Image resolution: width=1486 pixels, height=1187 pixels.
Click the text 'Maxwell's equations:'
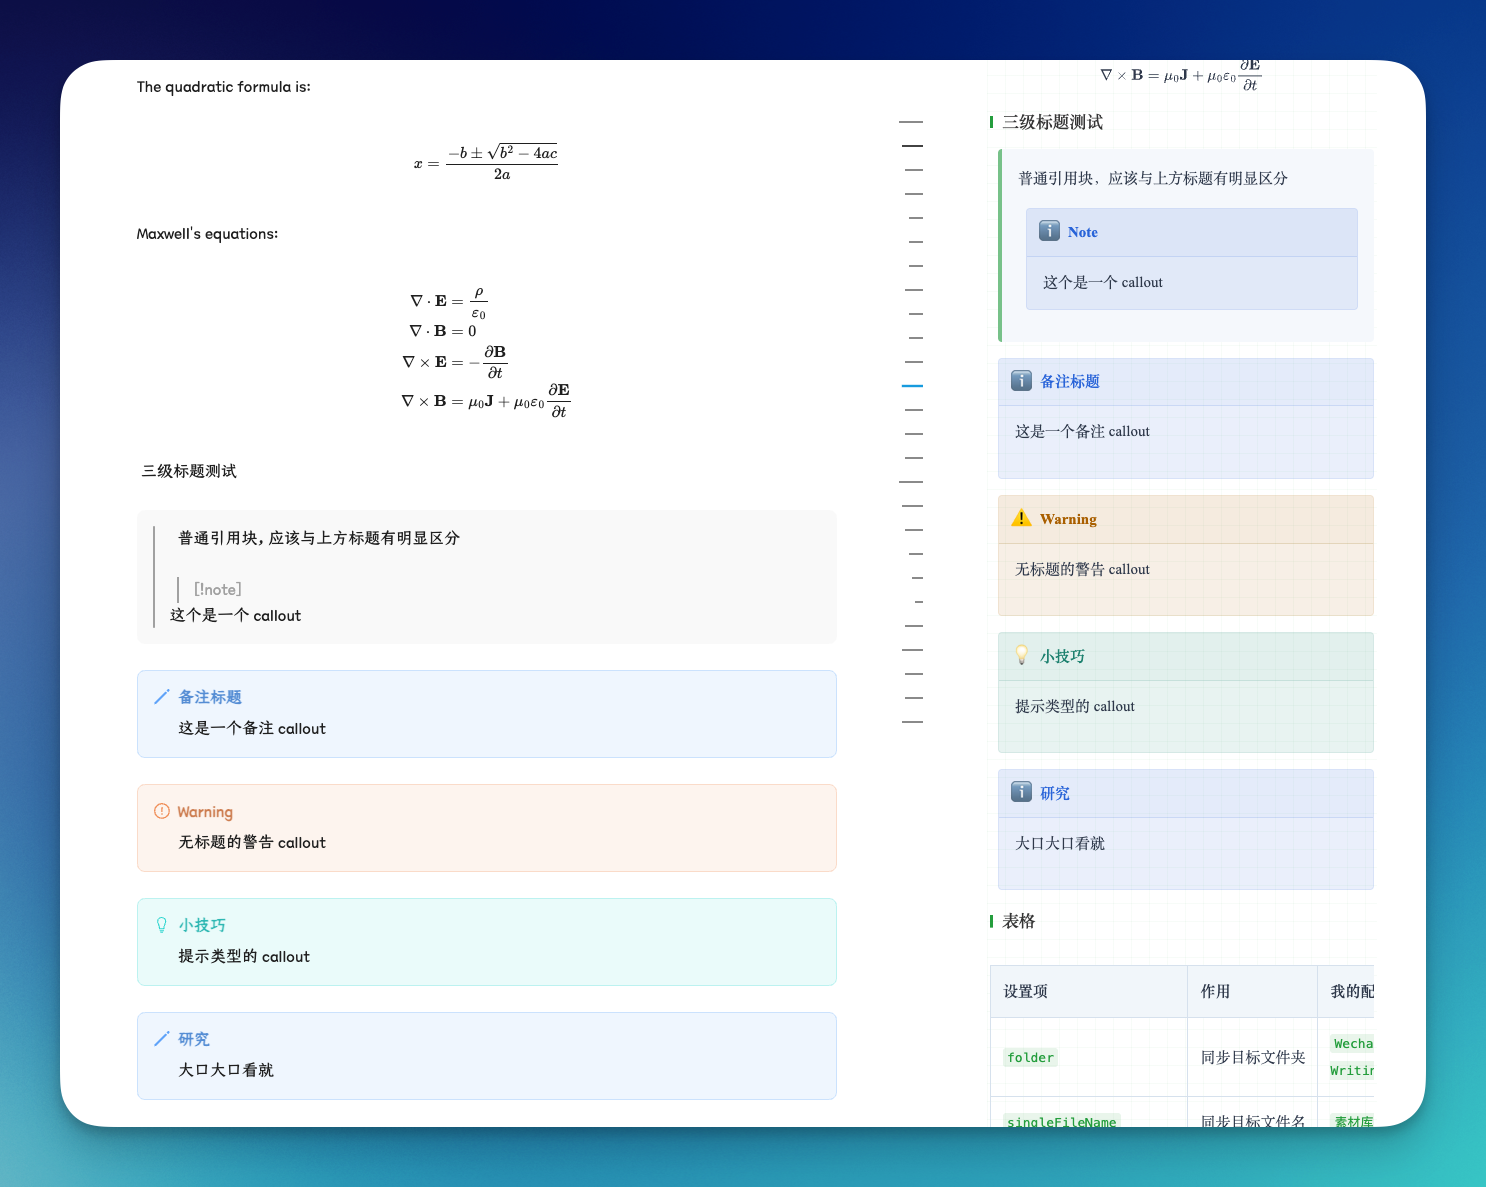(x=207, y=234)
